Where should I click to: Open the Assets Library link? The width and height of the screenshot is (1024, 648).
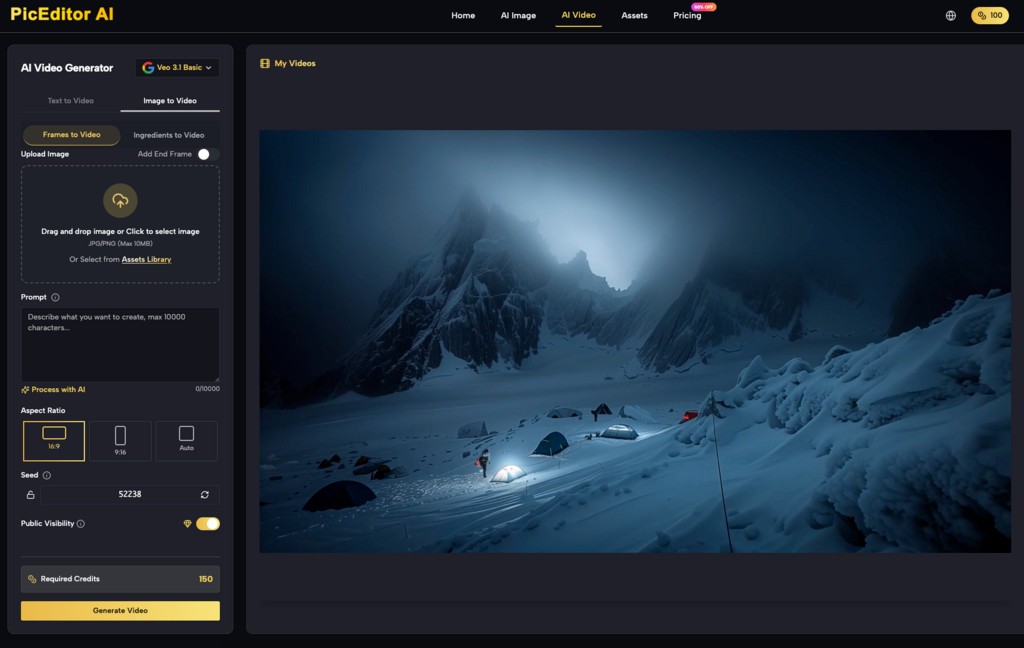coord(146,259)
